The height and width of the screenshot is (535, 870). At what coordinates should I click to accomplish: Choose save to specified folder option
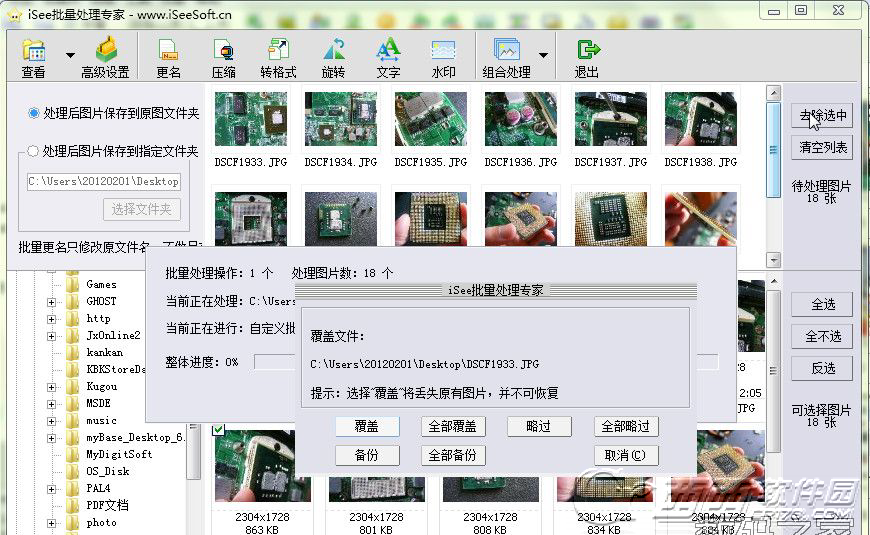pyautogui.click(x=113, y=151)
